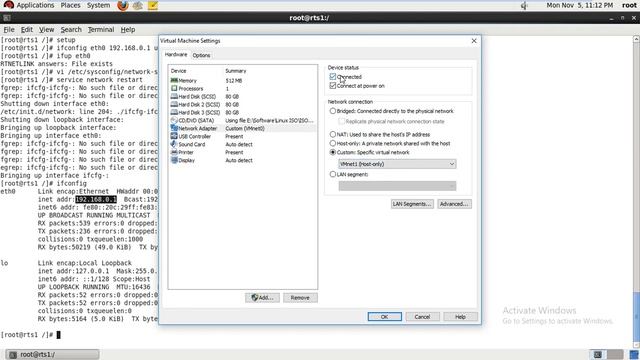Select NAT network connection option
Image resolution: width=640 pixels, height=360 pixels.
(x=333, y=134)
